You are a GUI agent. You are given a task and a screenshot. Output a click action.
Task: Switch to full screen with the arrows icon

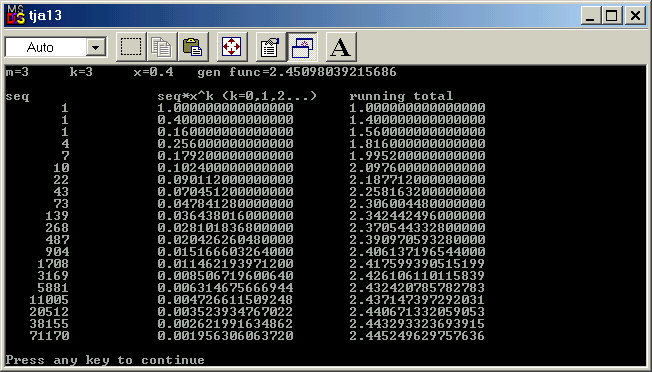(232, 47)
